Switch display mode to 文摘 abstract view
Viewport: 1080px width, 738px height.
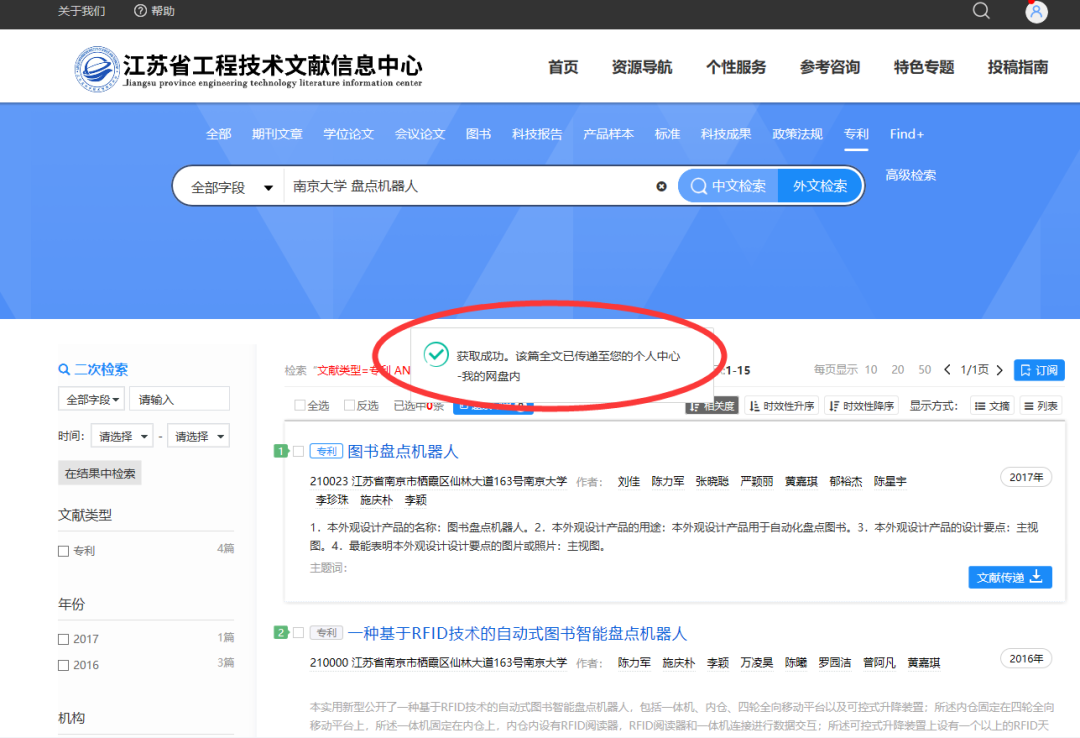pyautogui.click(x=991, y=405)
